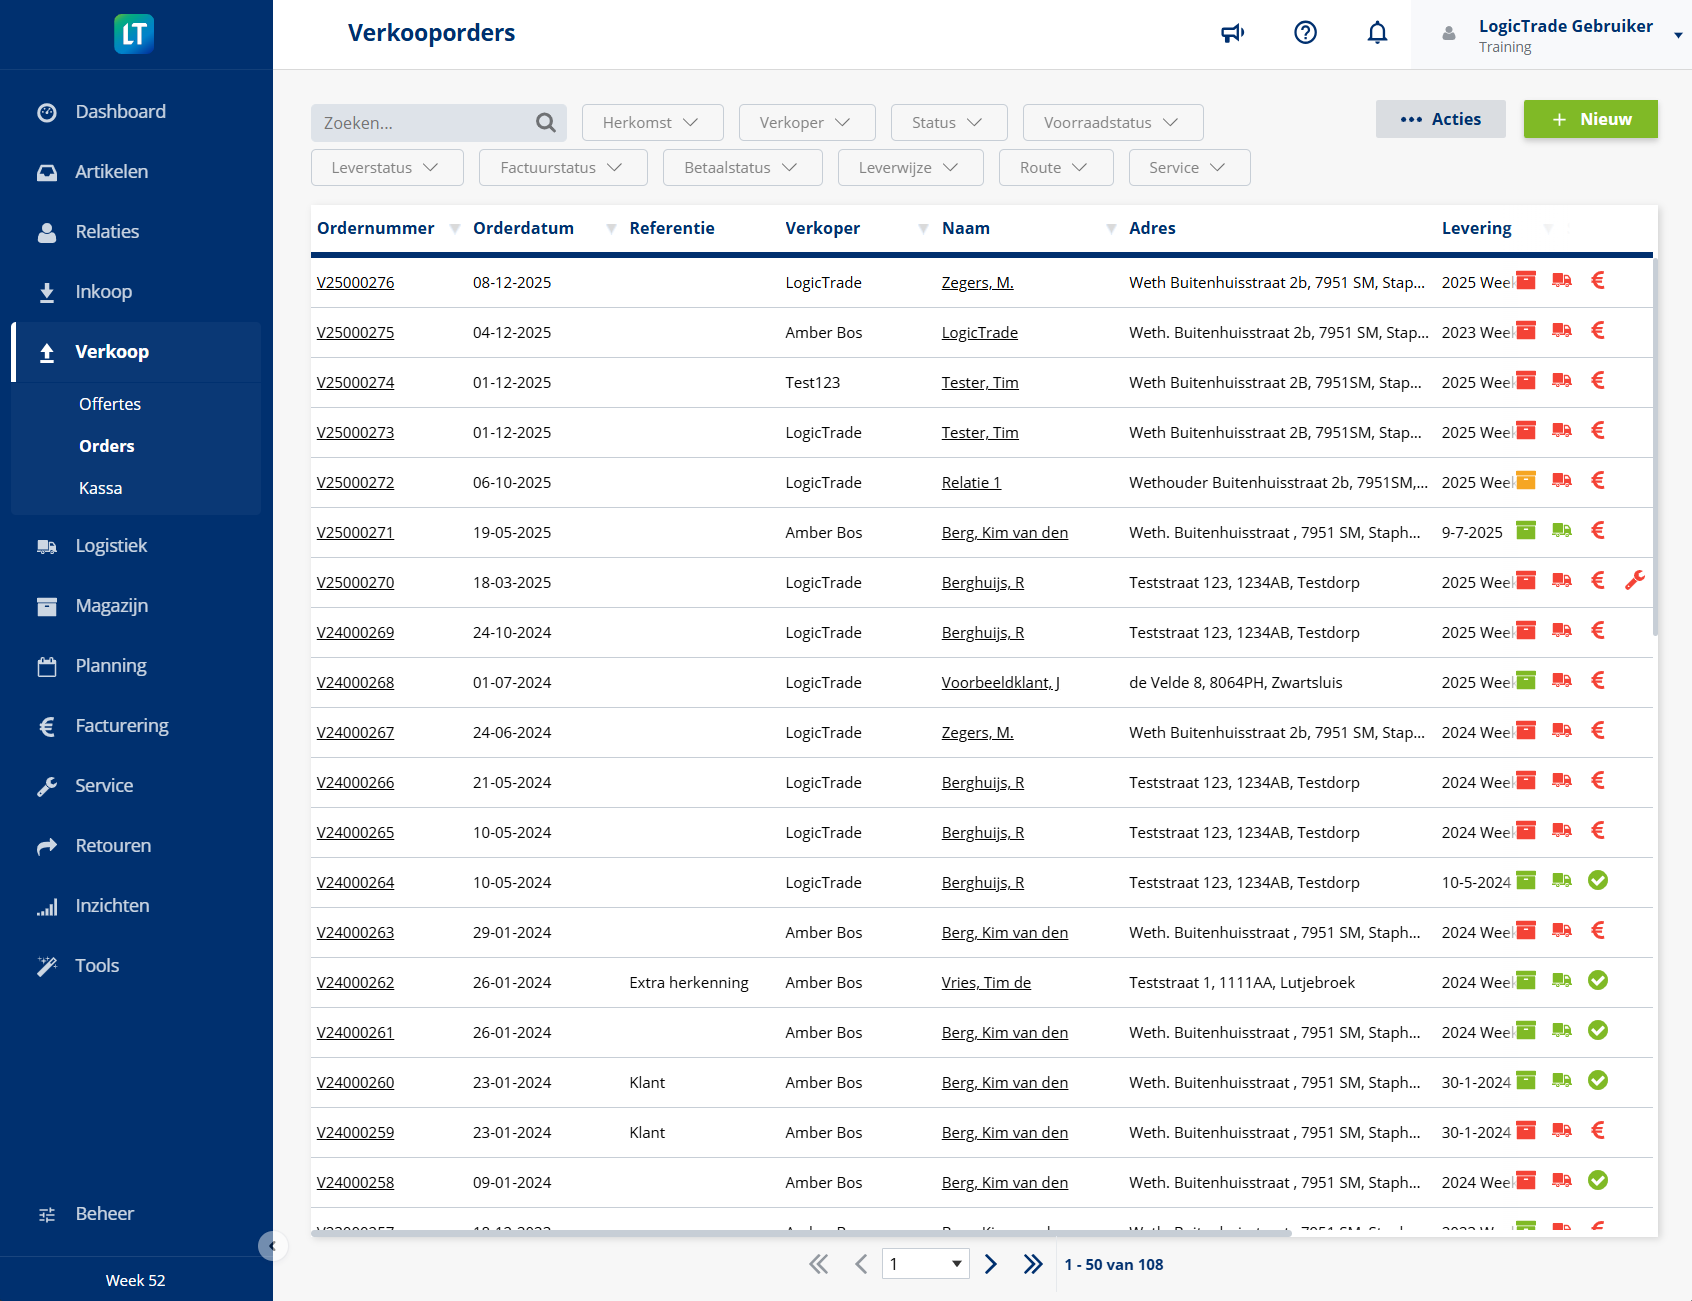This screenshot has height=1301, width=1692.
Task: Open the notifications bell icon
Action: (1377, 33)
